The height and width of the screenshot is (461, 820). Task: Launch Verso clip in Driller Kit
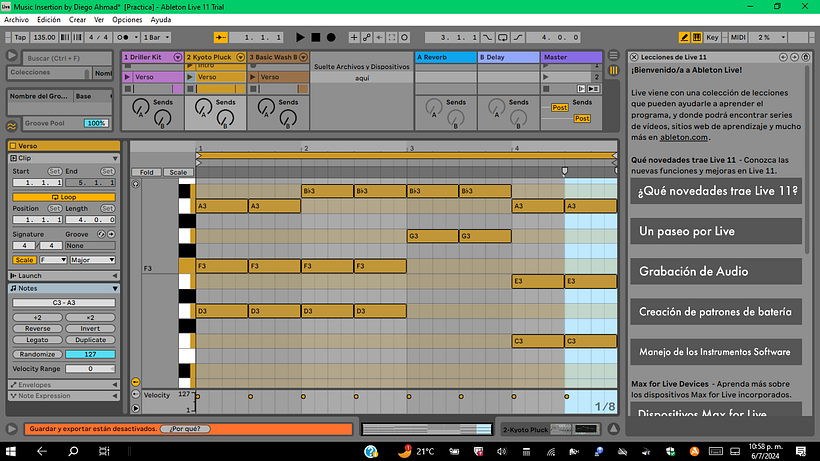point(127,77)
